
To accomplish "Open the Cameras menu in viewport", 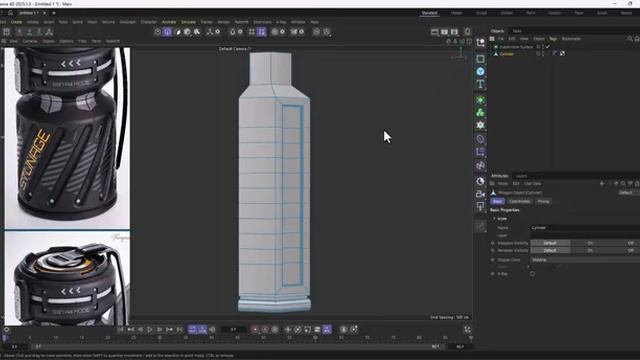I will click(30, 41).
